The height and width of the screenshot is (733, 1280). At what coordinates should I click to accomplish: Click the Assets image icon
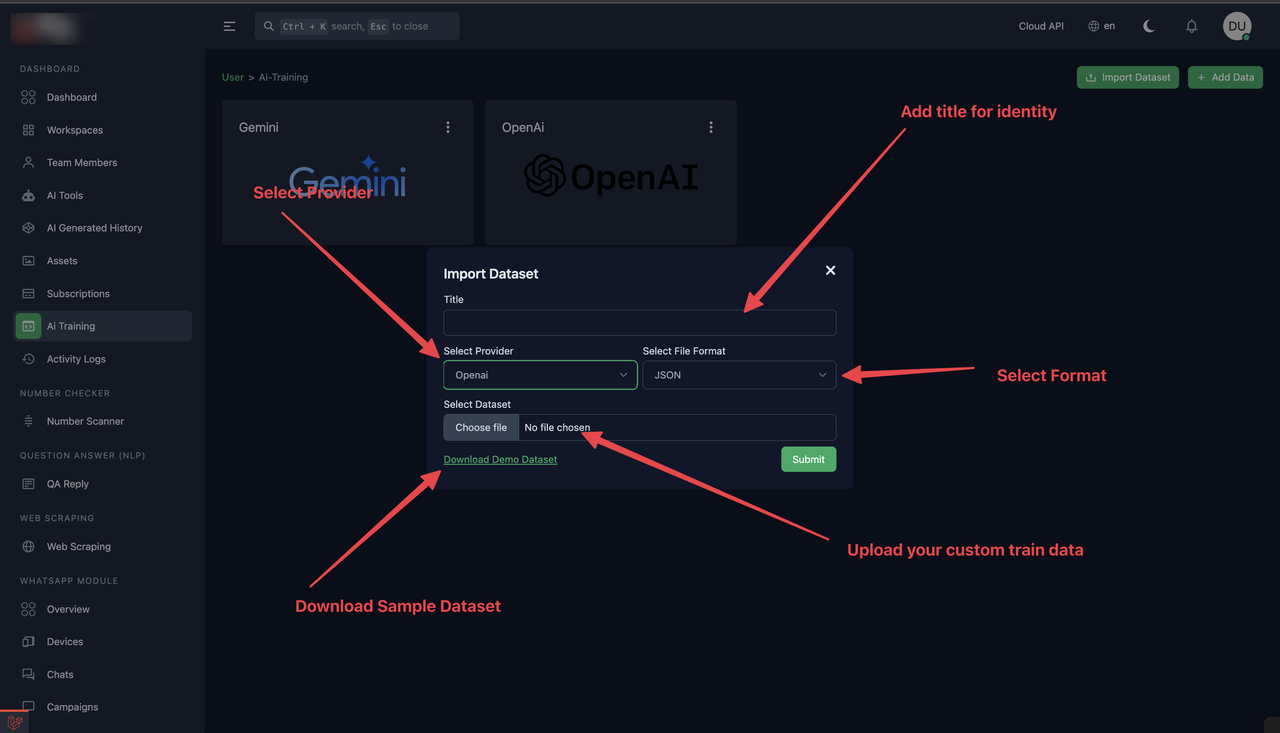point(28,261)
